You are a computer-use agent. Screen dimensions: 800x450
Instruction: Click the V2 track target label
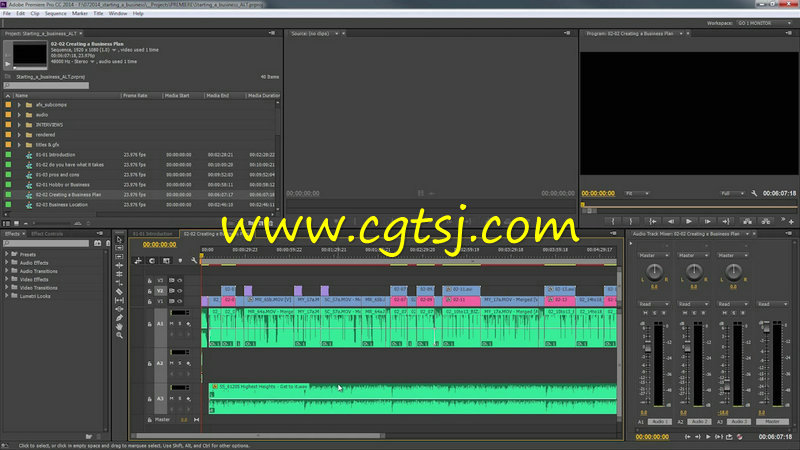pos(160,291)
